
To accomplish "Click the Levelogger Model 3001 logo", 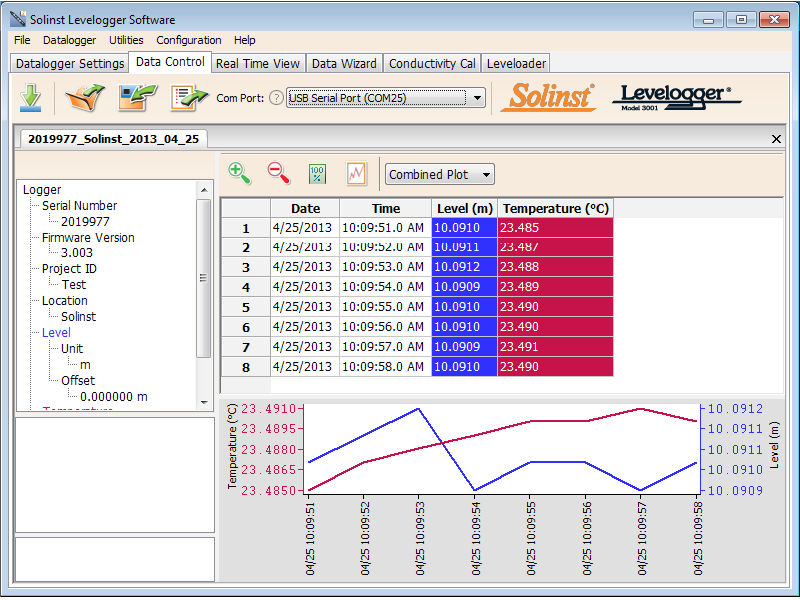I will tap(676, 97).
